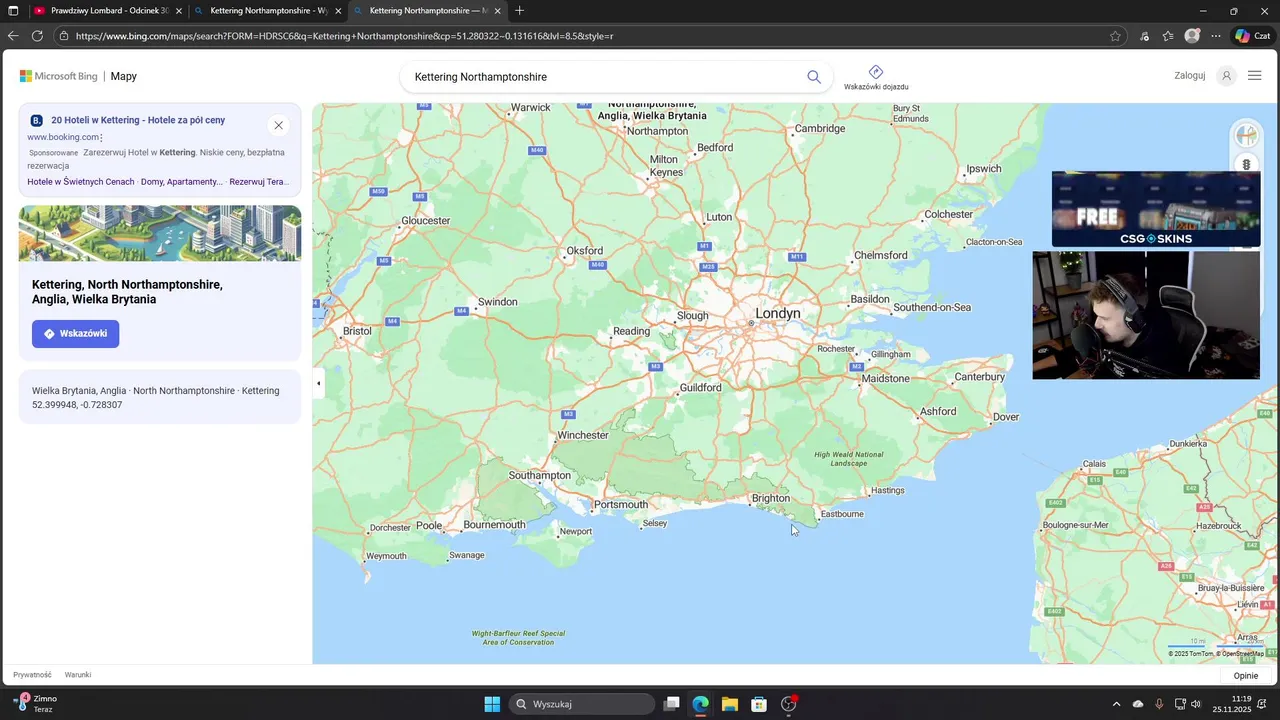
Task: Add page to favorites star icon
Action: click(1115, 36)
